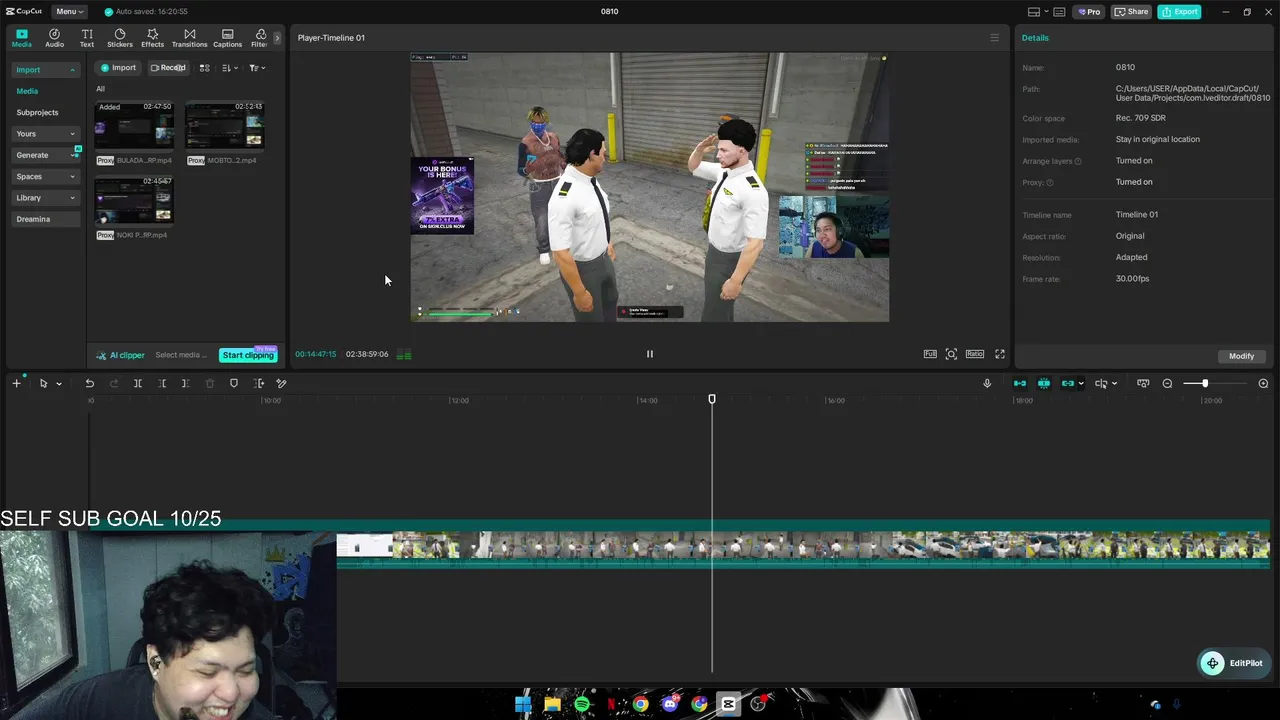The width and height of the screenshot is (1280, 720).
Task: Switch to the Transitions tab
Action: pyautogui.click(x=189, y=38)
